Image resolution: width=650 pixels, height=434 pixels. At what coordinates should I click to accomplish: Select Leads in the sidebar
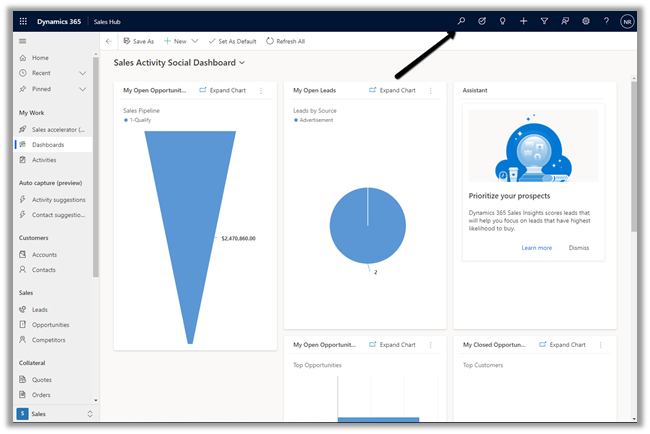pyautogui.click(x=39, y=309)
